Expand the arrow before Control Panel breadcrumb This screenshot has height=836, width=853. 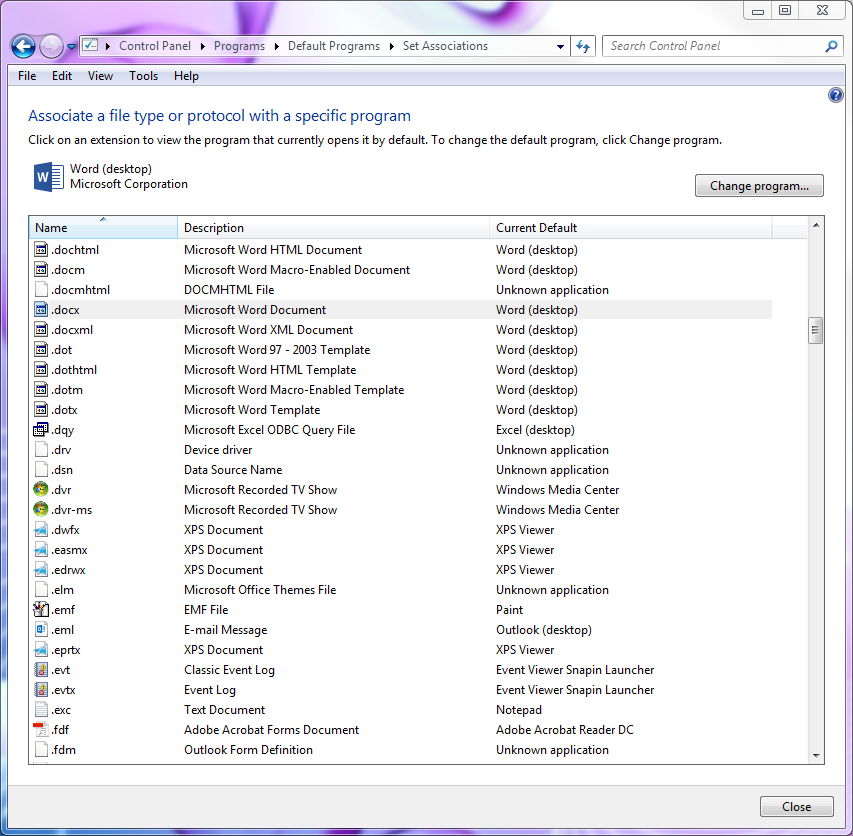click(x=108, y=46)
